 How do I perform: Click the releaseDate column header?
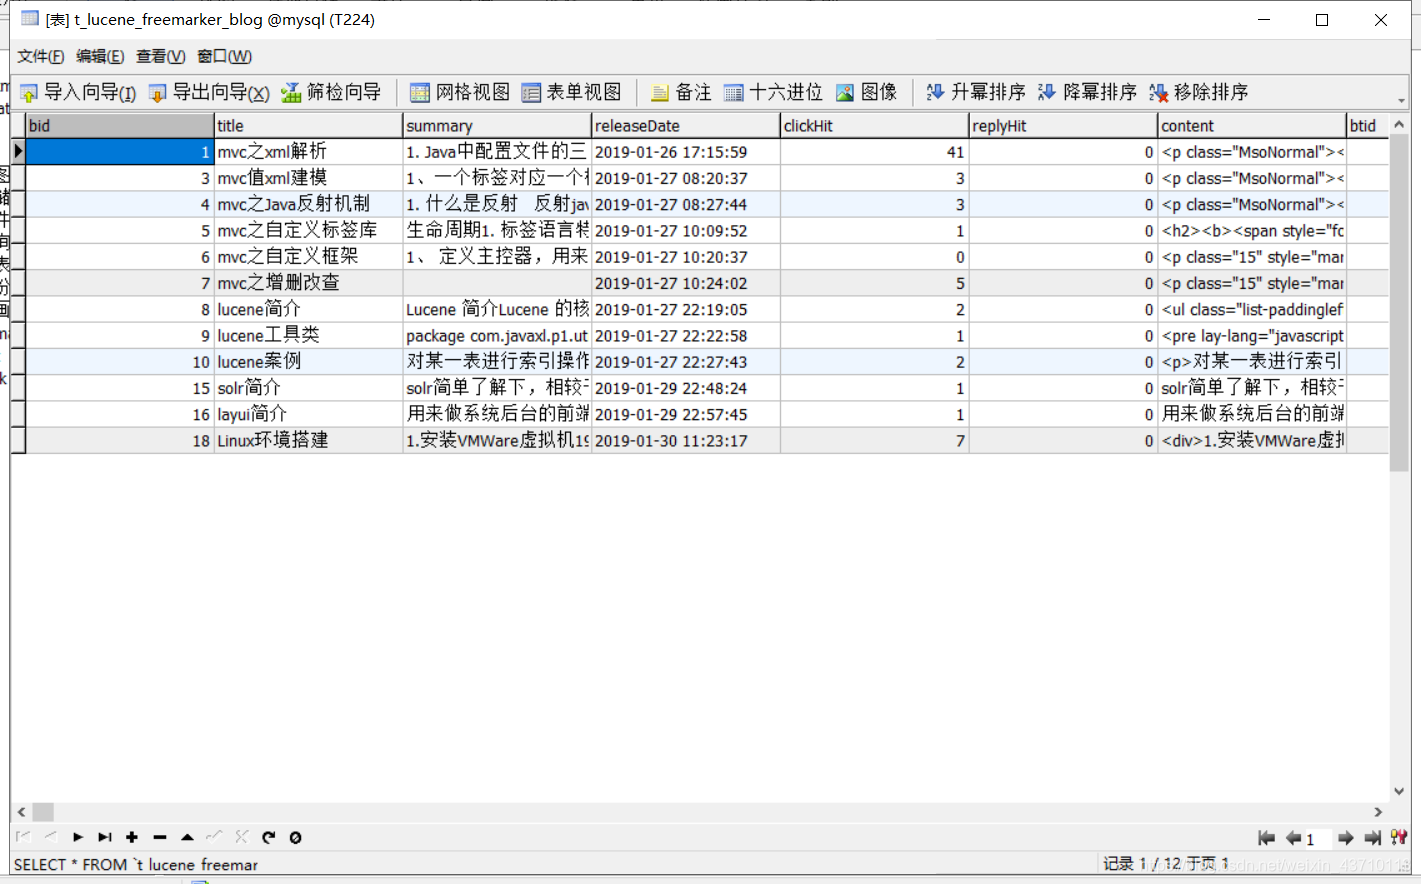(x=686, y=125)
